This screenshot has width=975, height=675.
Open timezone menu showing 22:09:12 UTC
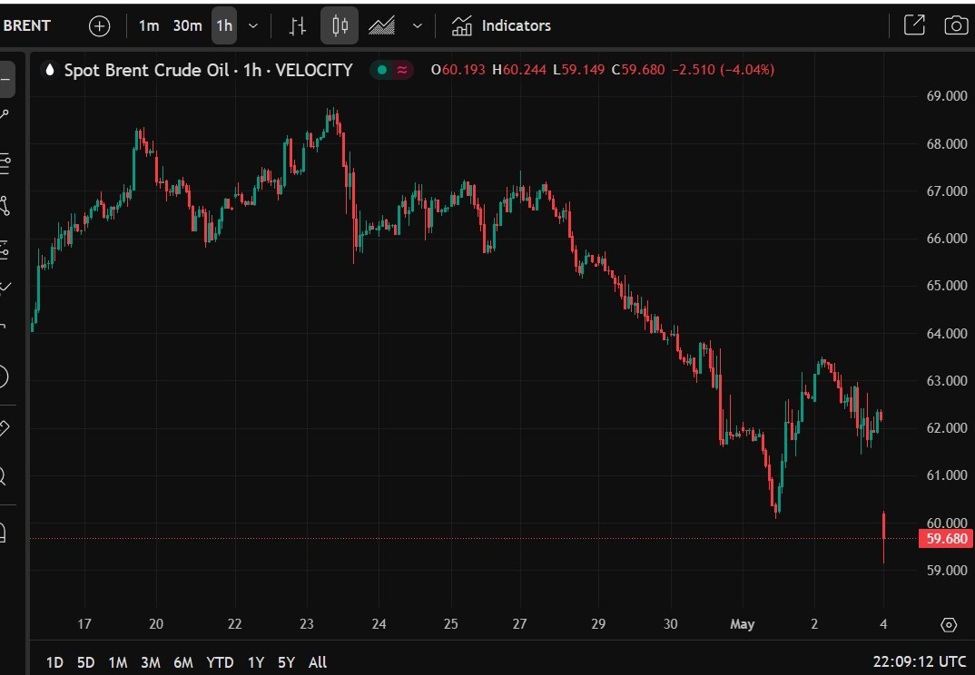pos(919,662)
